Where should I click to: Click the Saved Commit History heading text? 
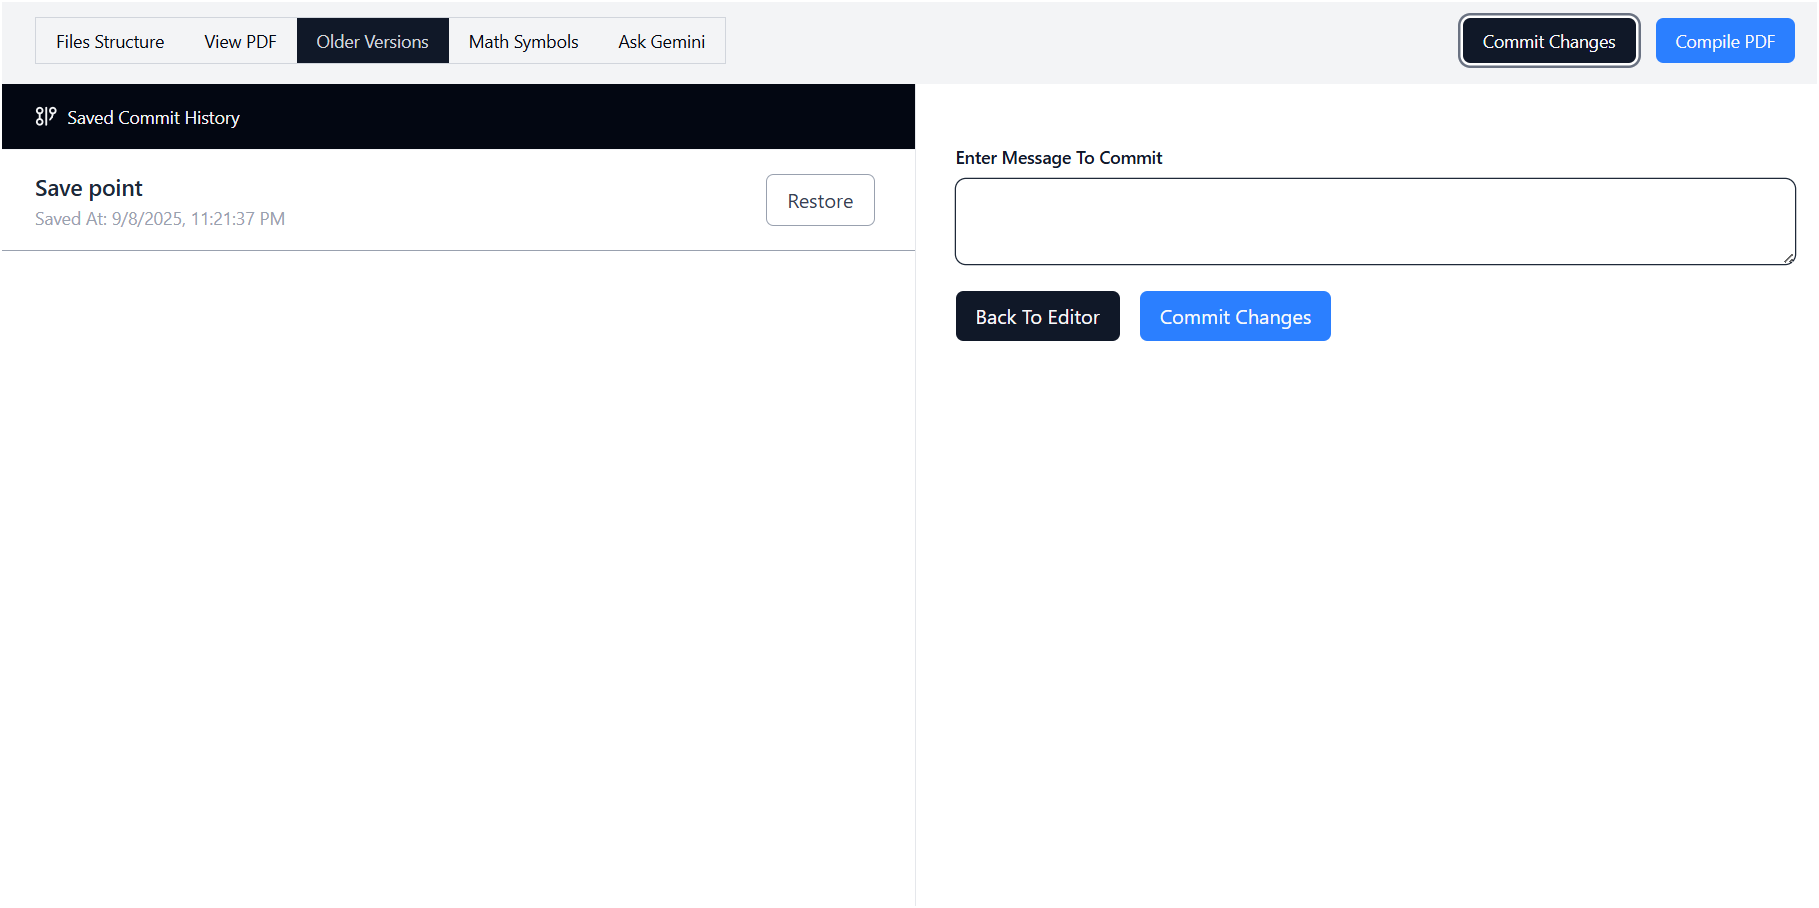(x=153, y=118)
